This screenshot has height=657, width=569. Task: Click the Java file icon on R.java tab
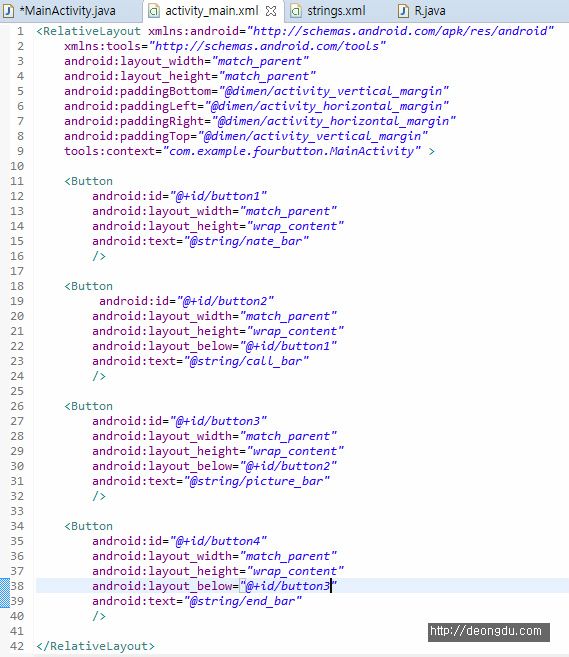coord(403,11)
